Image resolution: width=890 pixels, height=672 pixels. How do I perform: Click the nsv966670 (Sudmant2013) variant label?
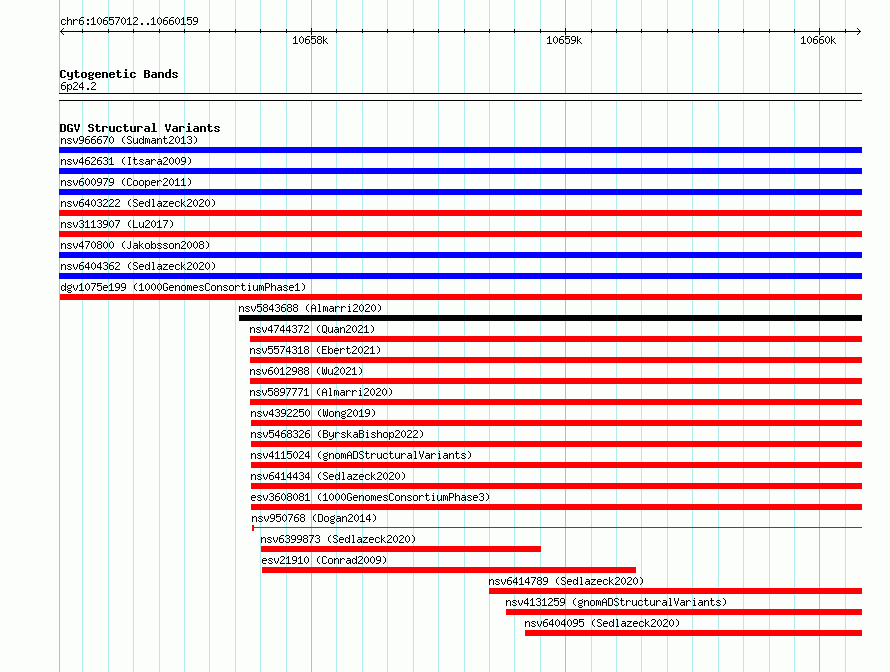[x=129, y=140]
